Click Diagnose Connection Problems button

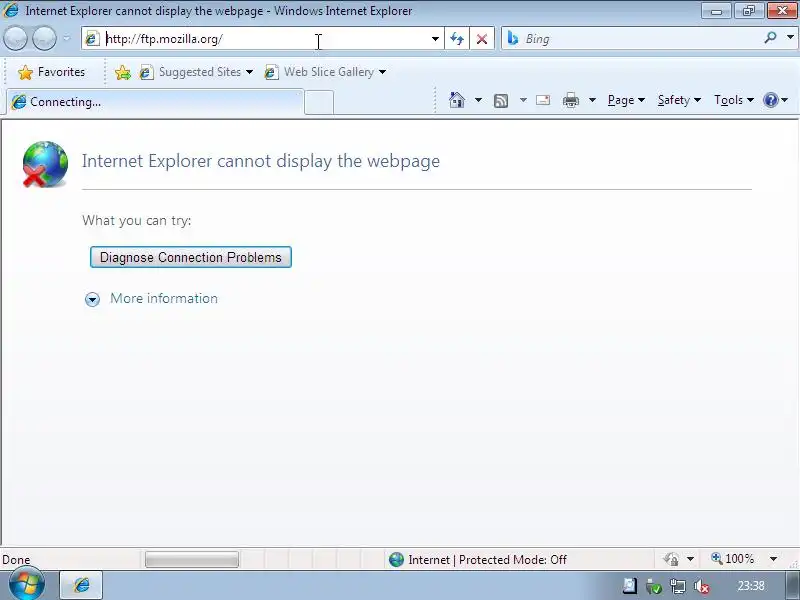[x=191, y=257]
